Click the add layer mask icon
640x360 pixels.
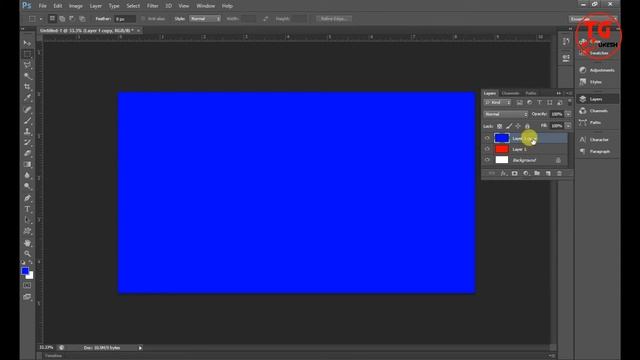515,173
